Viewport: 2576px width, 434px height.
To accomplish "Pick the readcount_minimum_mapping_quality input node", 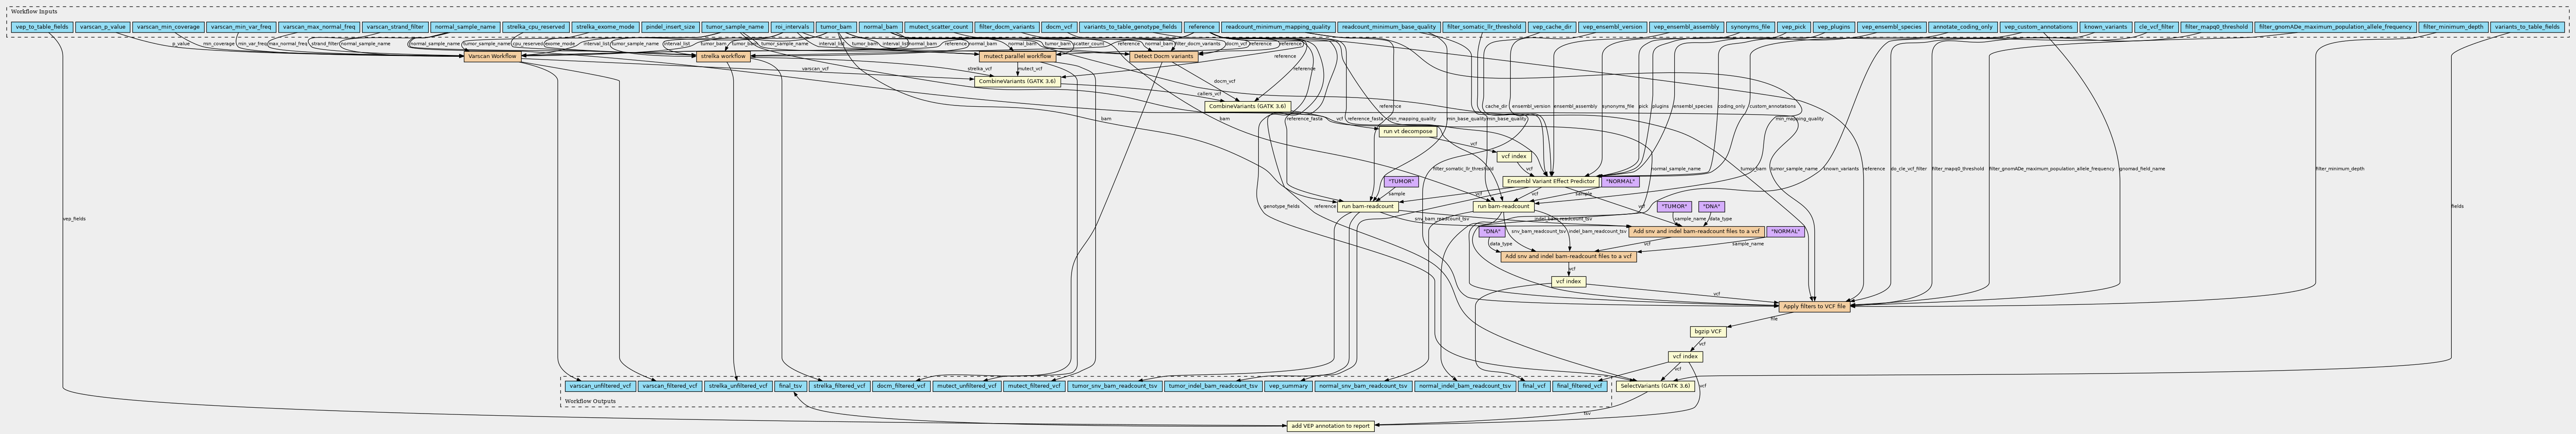I will click(1278, 27).
